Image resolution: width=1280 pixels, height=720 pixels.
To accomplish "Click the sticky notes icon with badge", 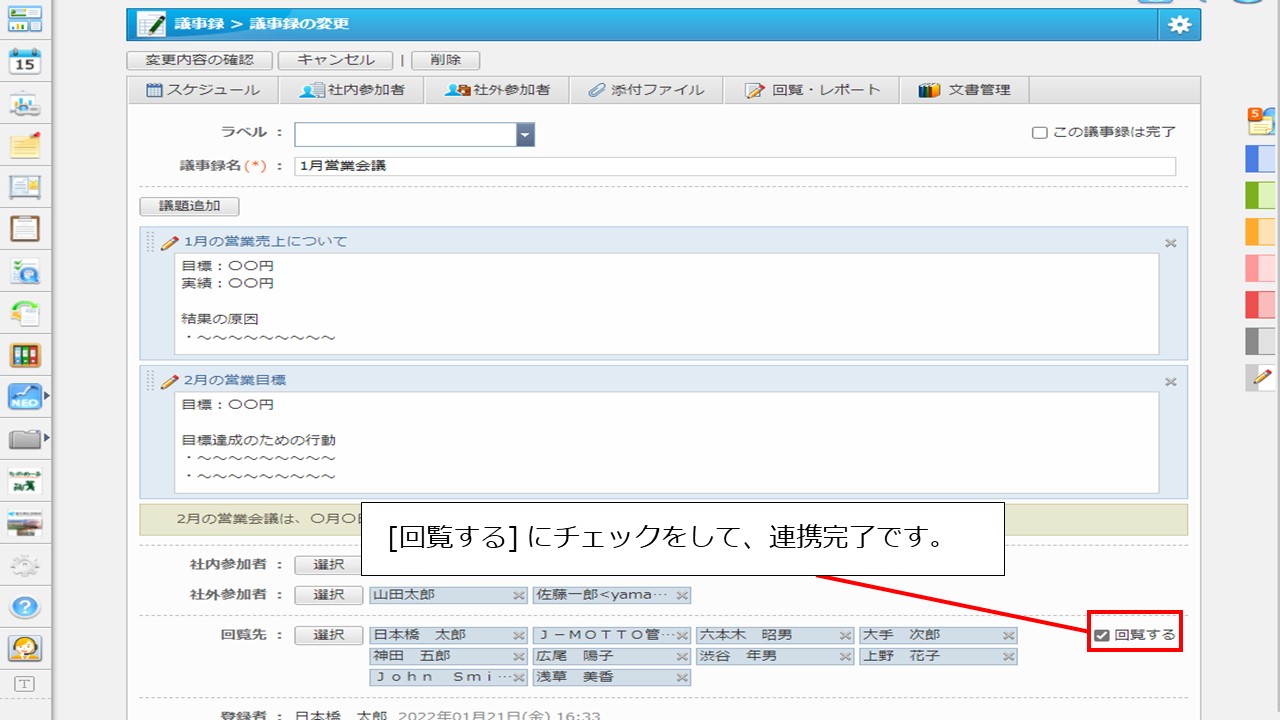I will 1260,122.
